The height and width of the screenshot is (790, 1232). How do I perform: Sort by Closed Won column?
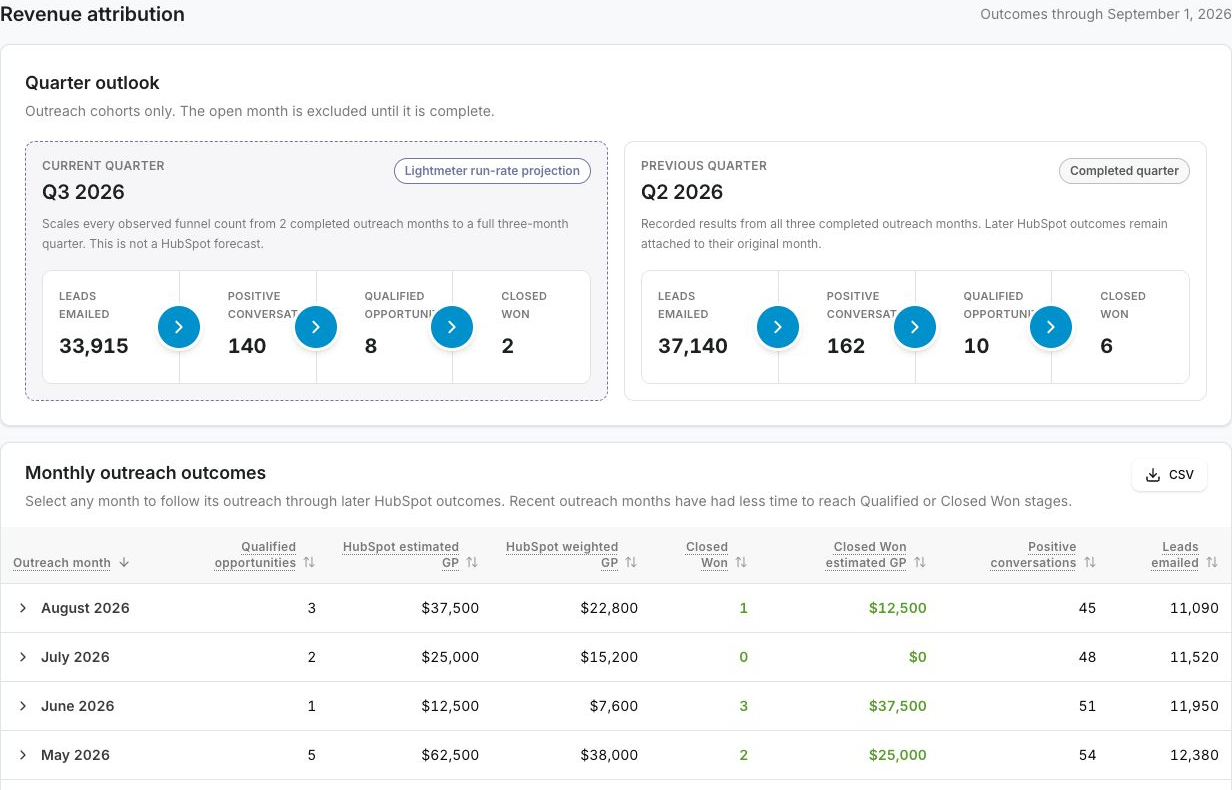741,563
